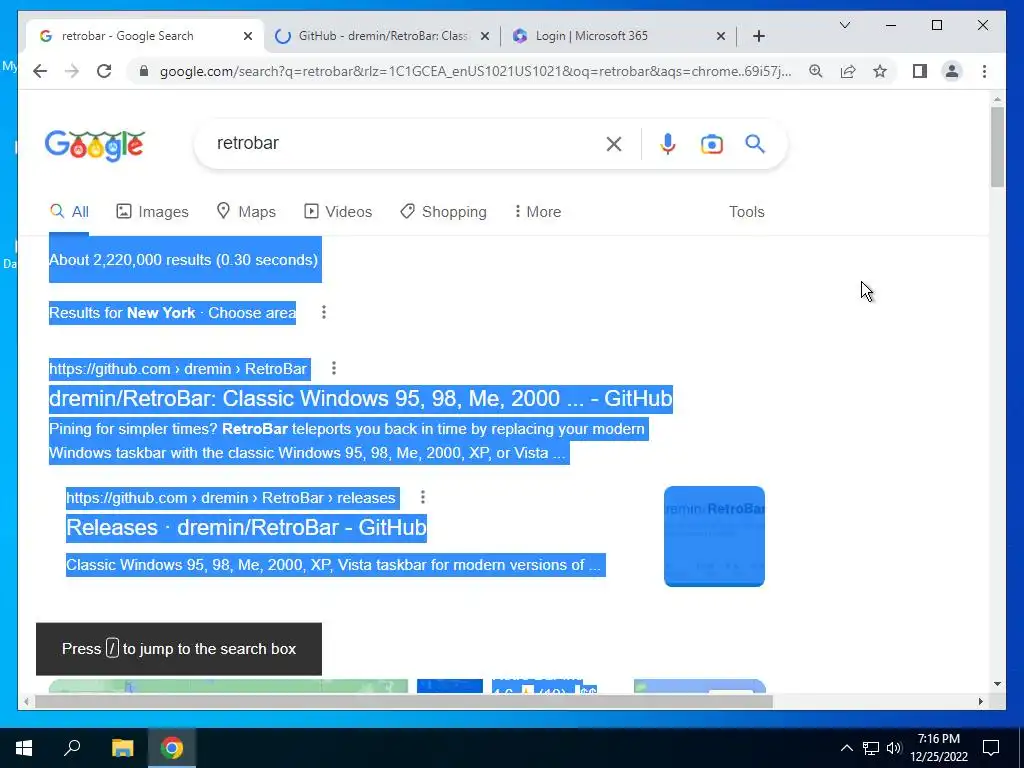
Task: Switch to Maps results
Action: (246, 212)
